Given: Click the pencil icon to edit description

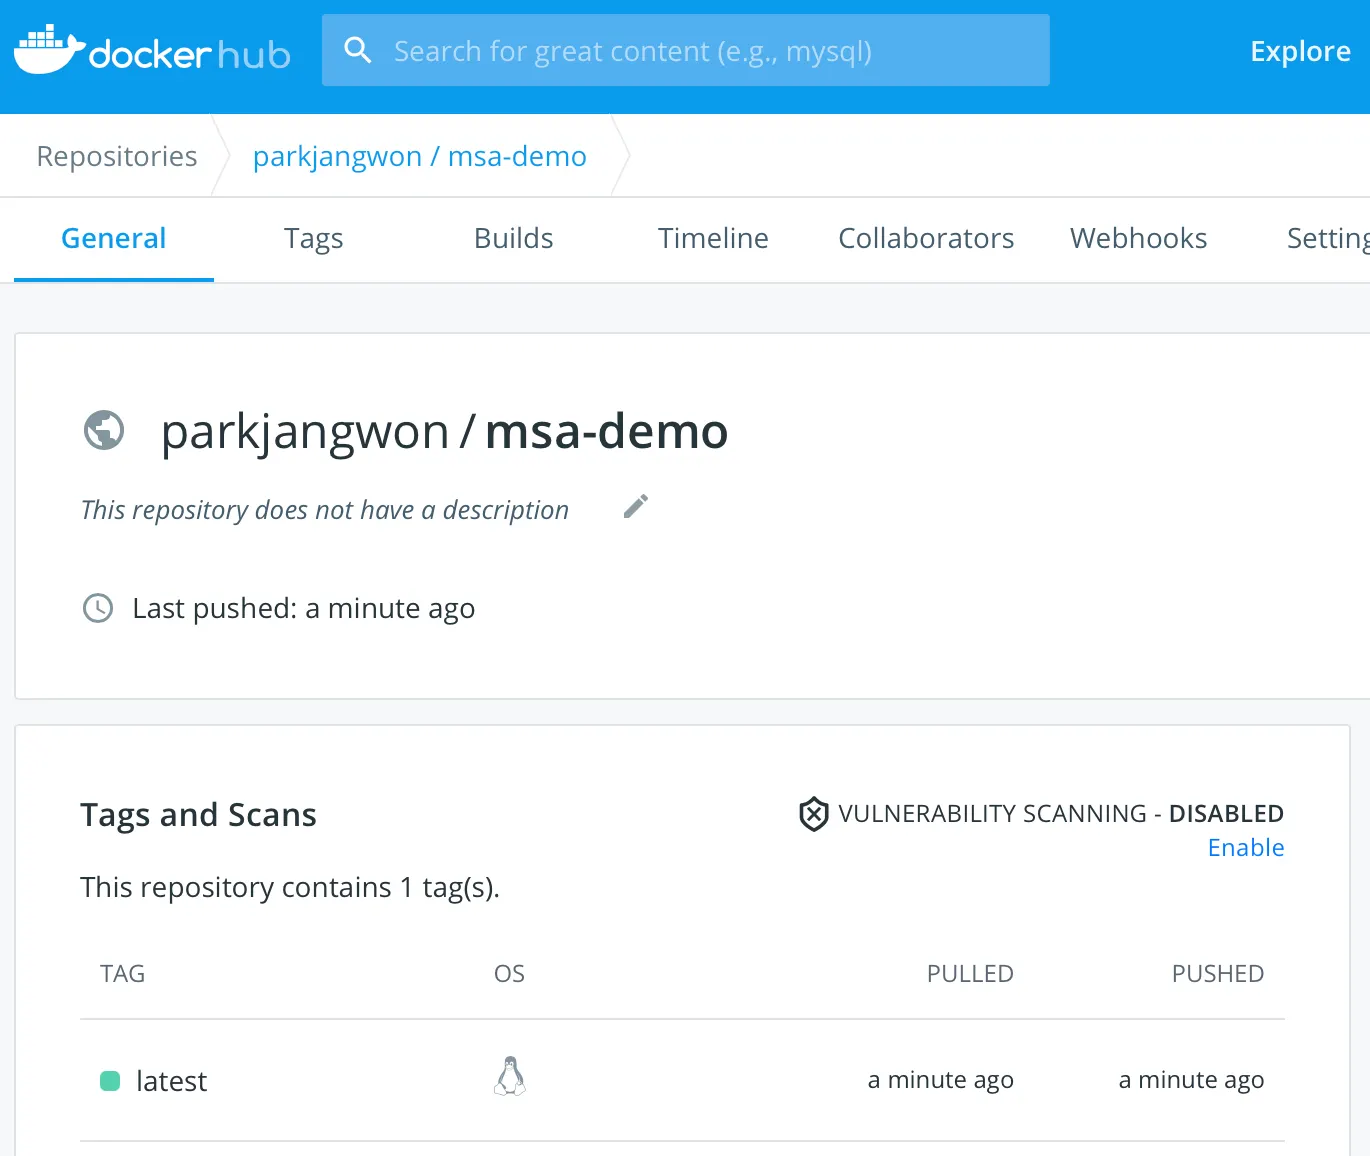Looking at the screenshot, I should pyautogui.click(x=636, y=507).
